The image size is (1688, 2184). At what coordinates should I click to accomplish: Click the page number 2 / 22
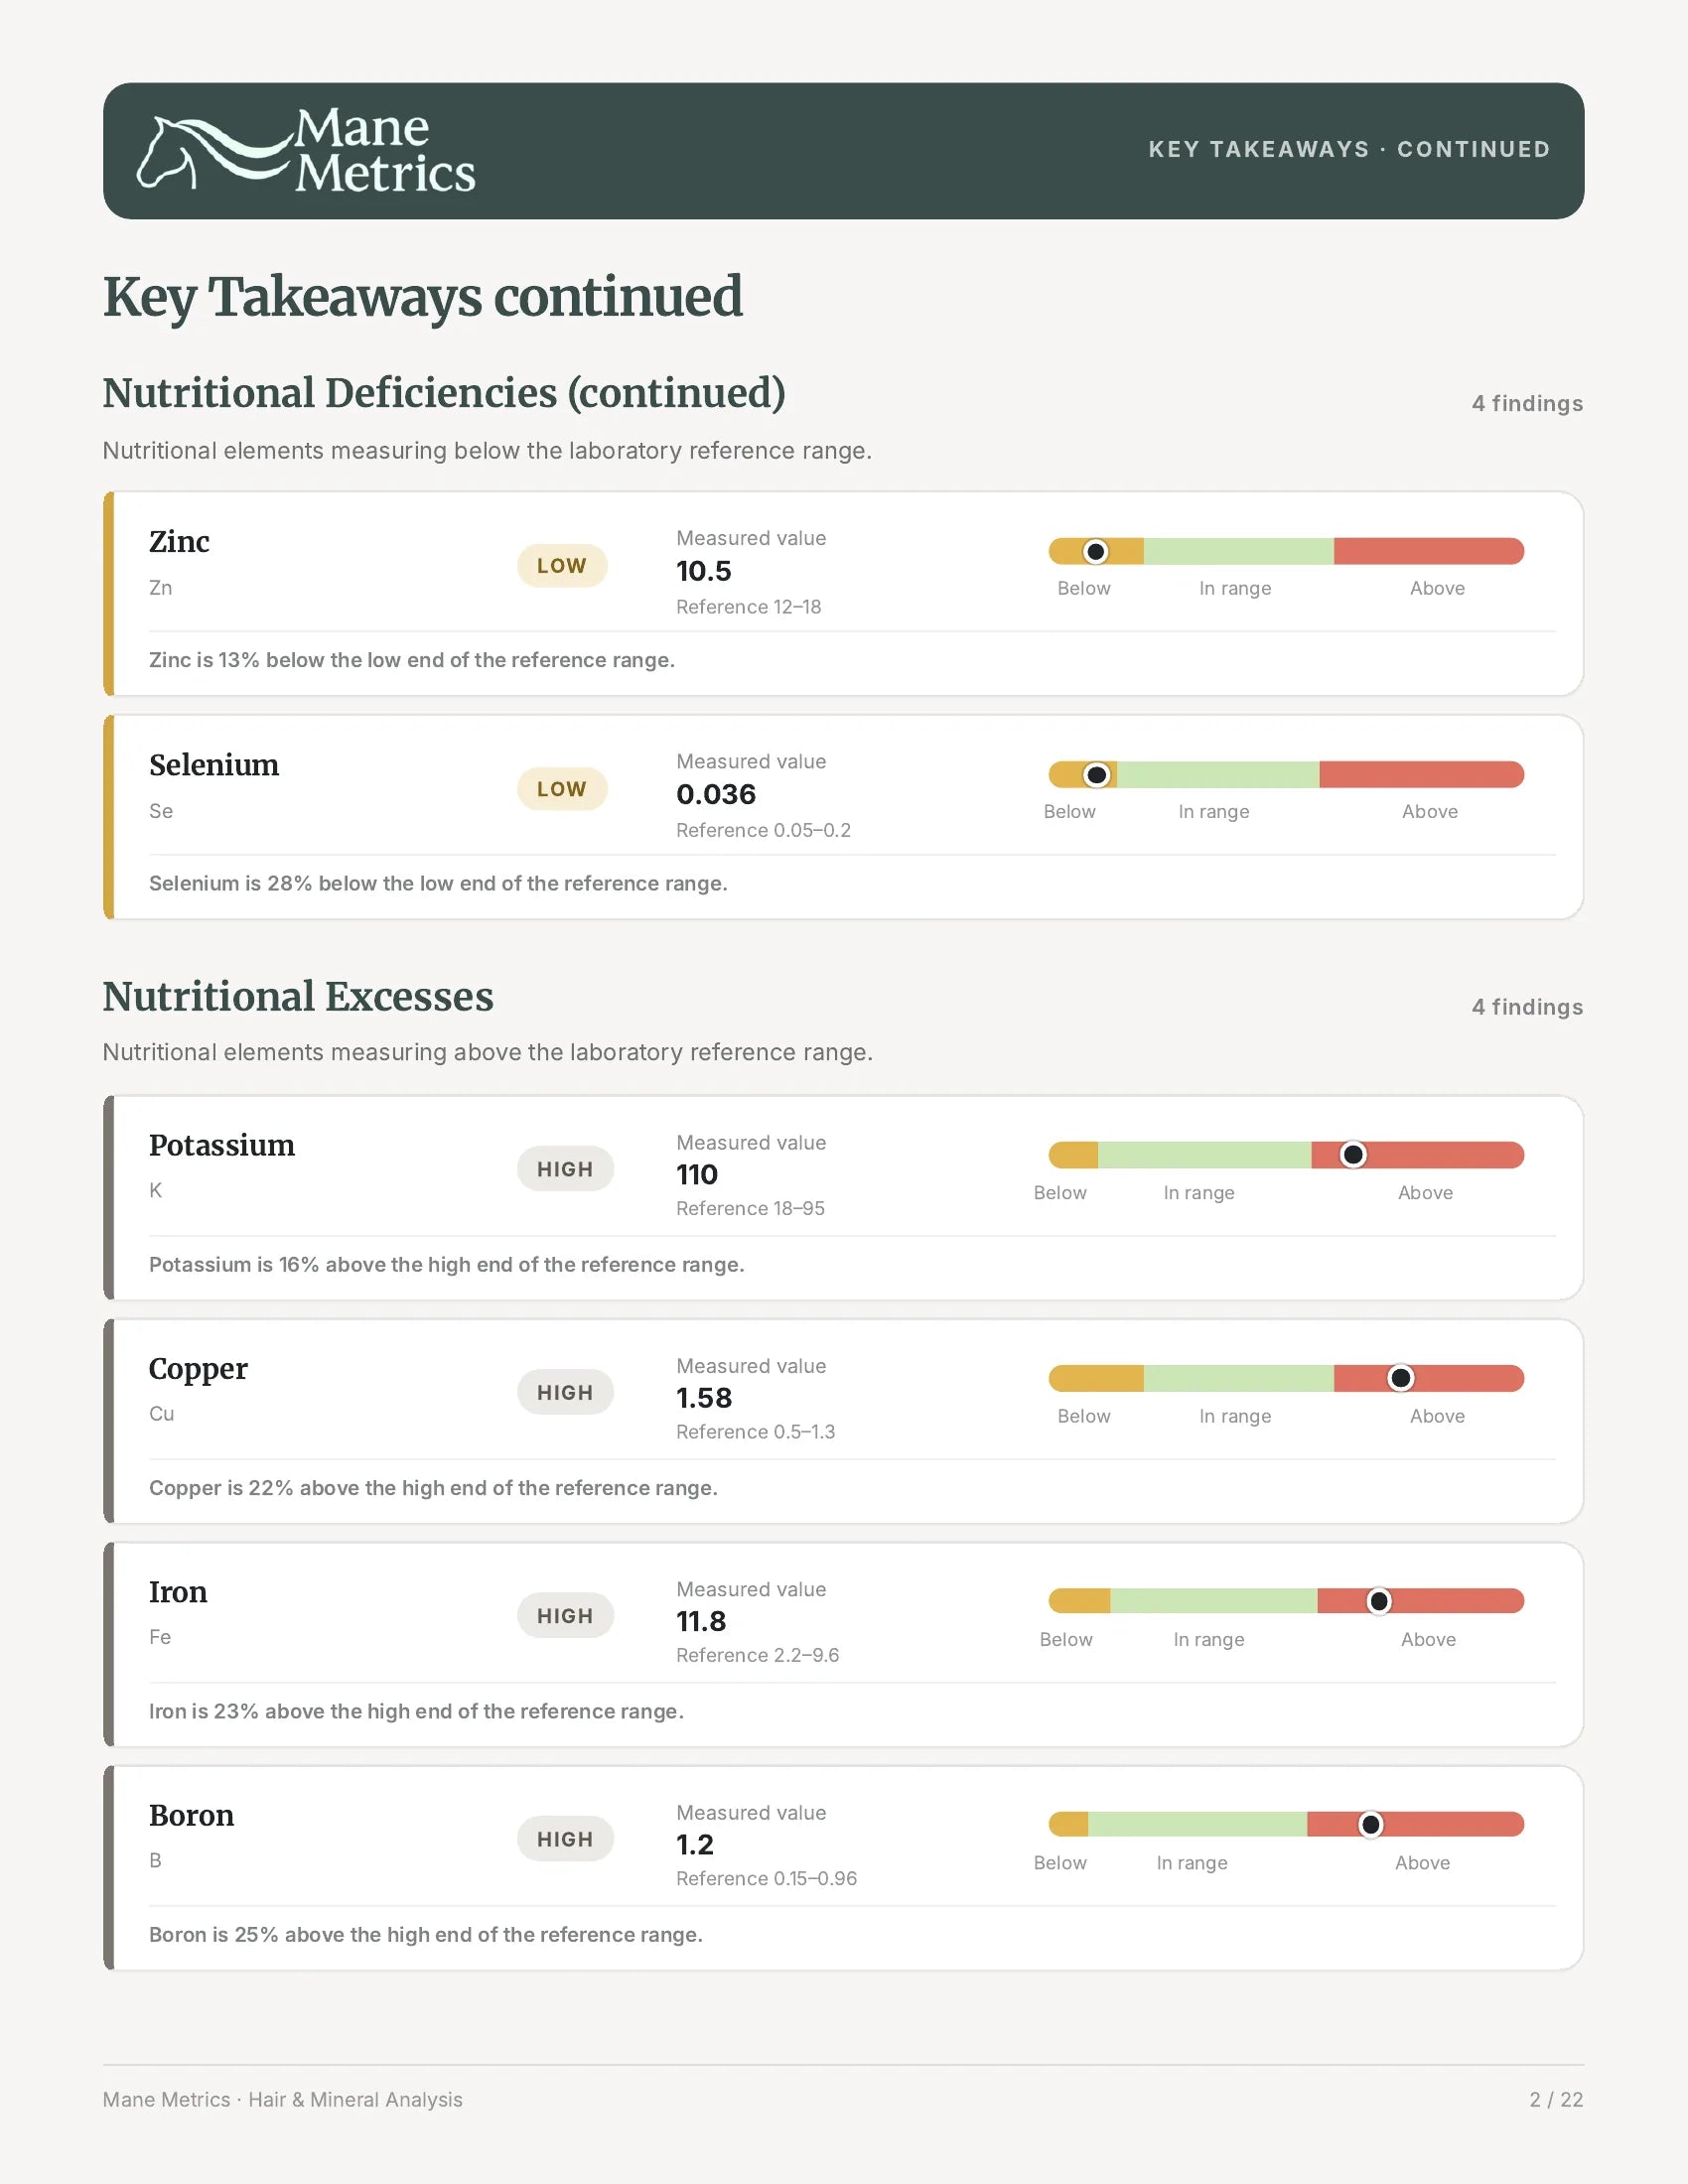[1556, 2100]
